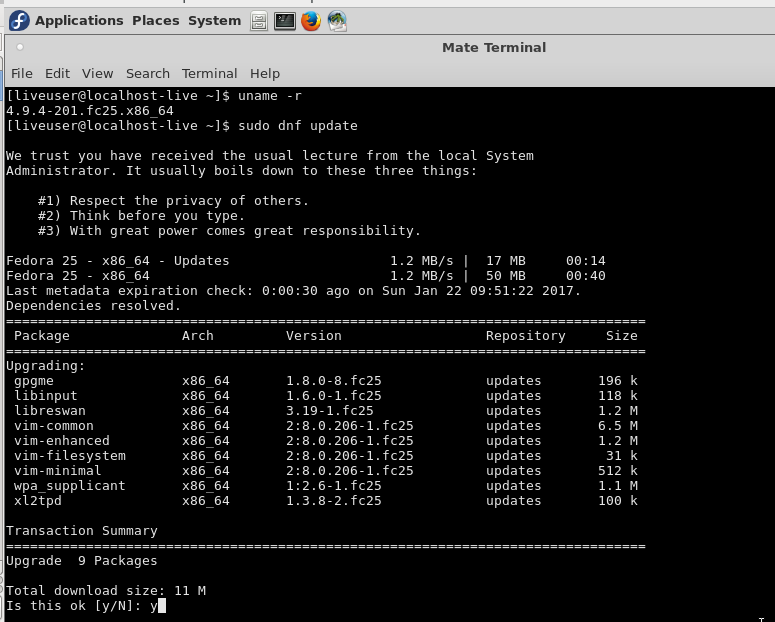775x622 pixels.
Task: Click the 'Respect the privacy of others' line
Action: (173, 201)
